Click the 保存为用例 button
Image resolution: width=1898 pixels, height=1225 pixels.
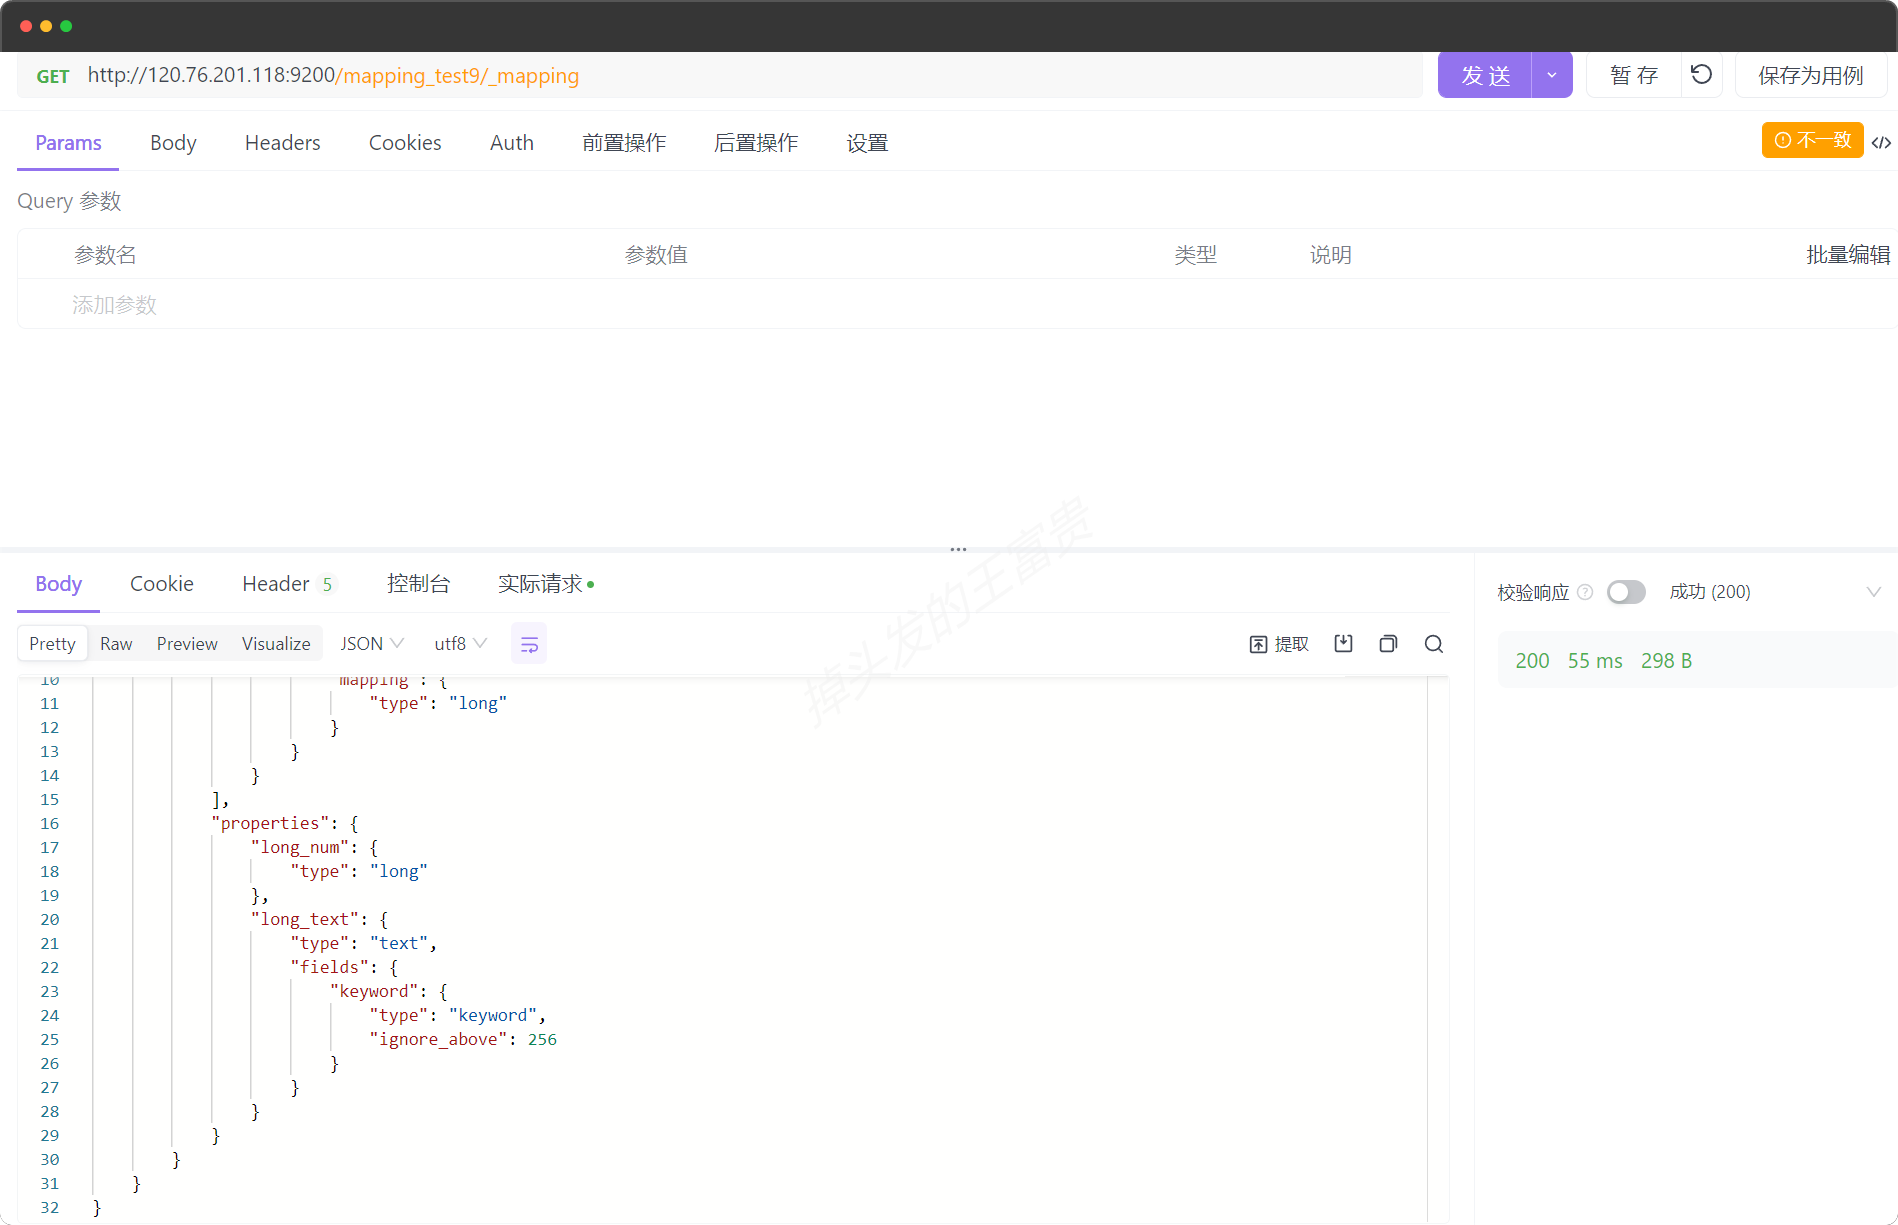pos(1810,75)
